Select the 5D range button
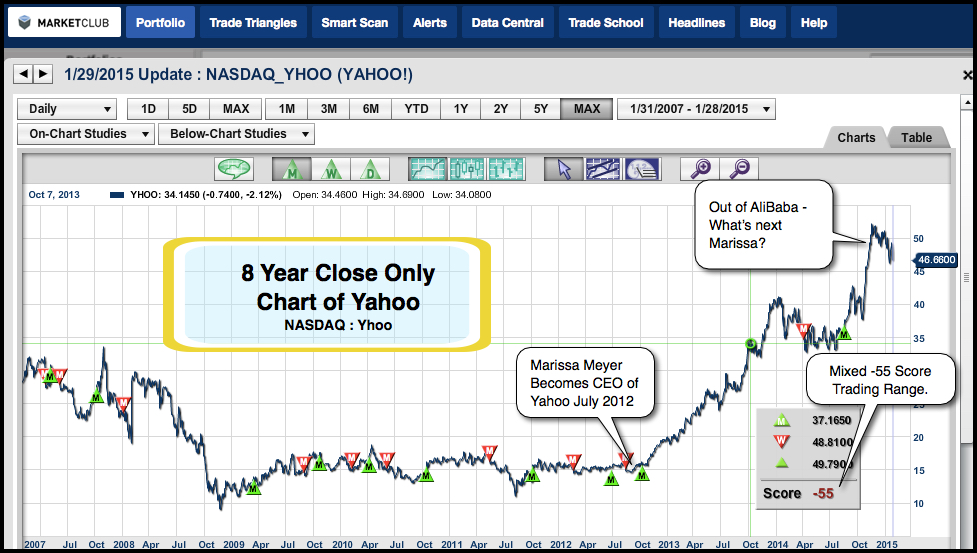Screen dimensions: 977x553 point(189,109)
